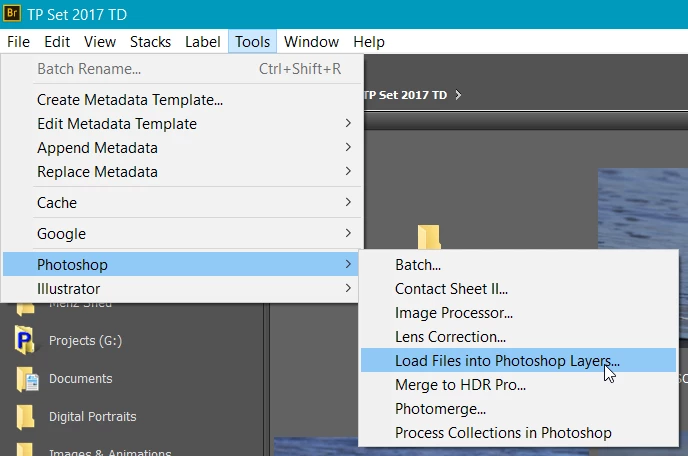Open the File menu
The image size is (688, 456).
[x=18, y=42]
